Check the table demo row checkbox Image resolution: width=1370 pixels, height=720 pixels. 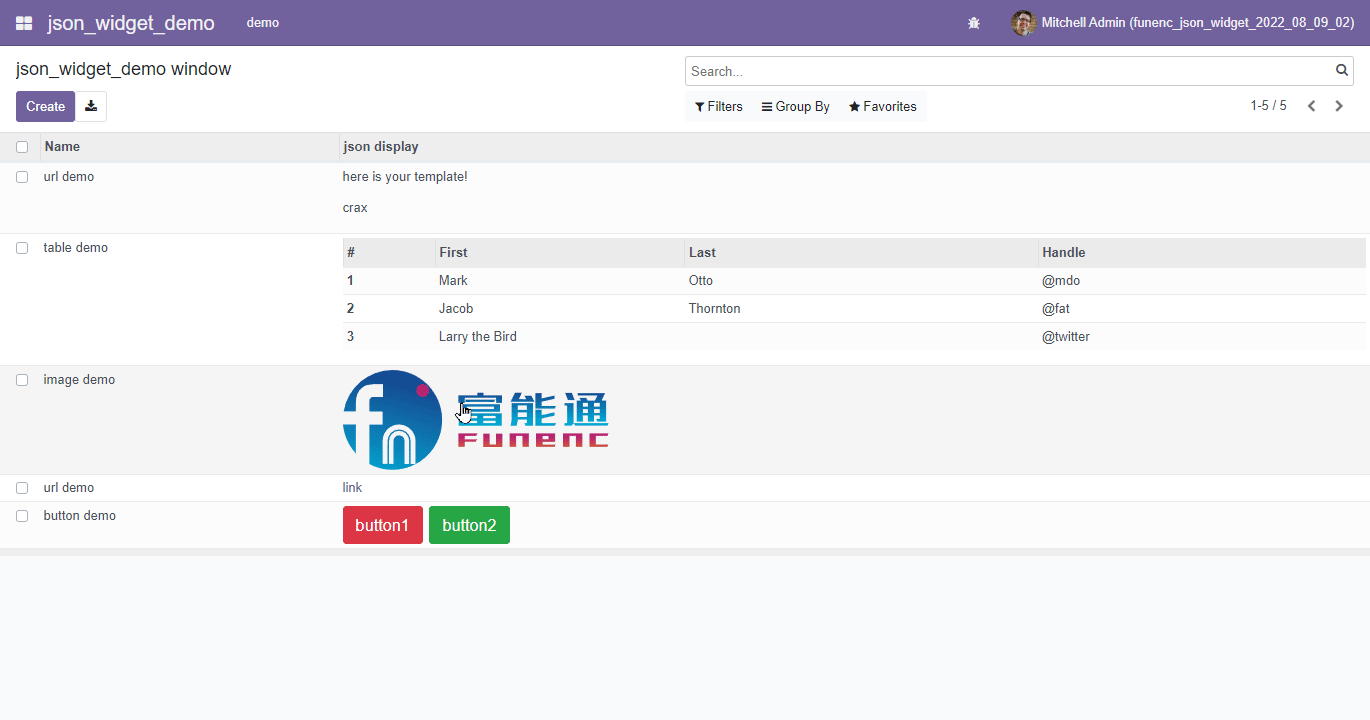(22, 247)
